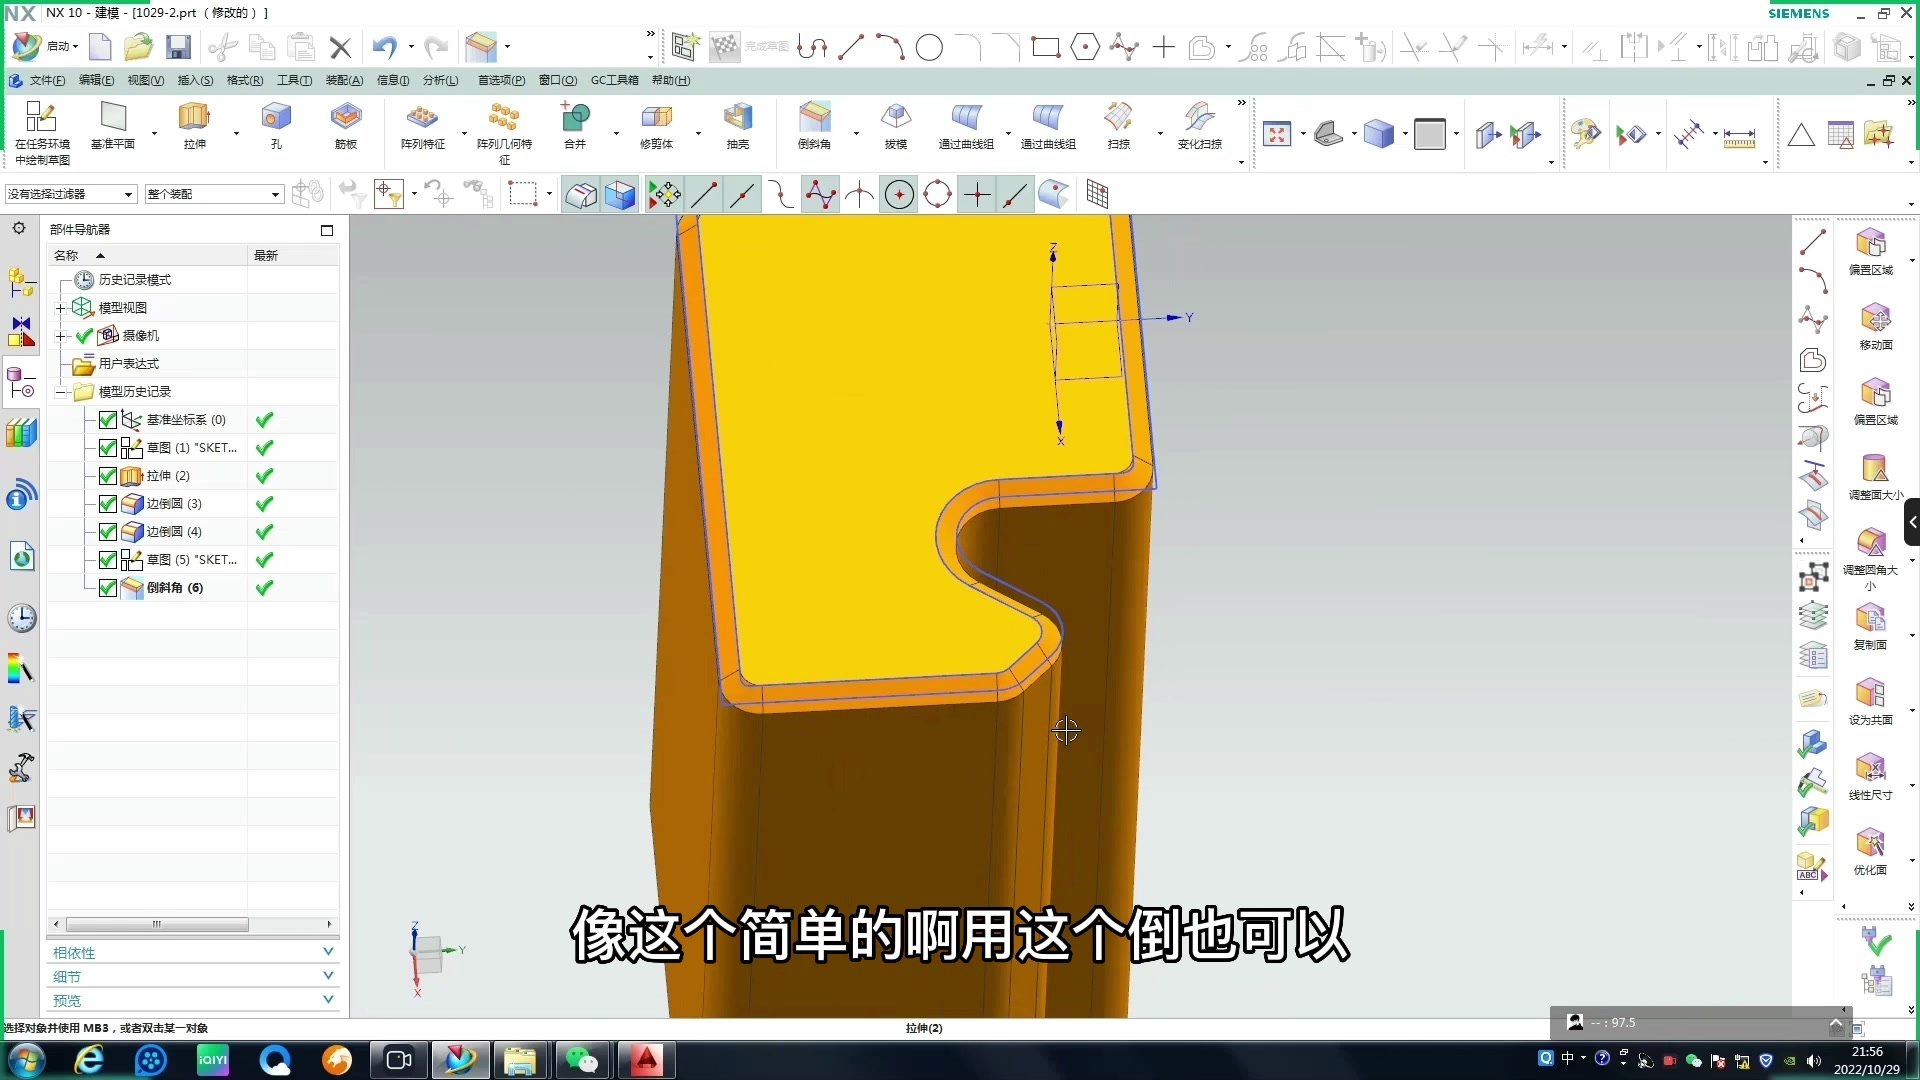Click 在任务环境中绘制草图 in the ribbon
The image size is (1920, 1080).
point(40,132)
